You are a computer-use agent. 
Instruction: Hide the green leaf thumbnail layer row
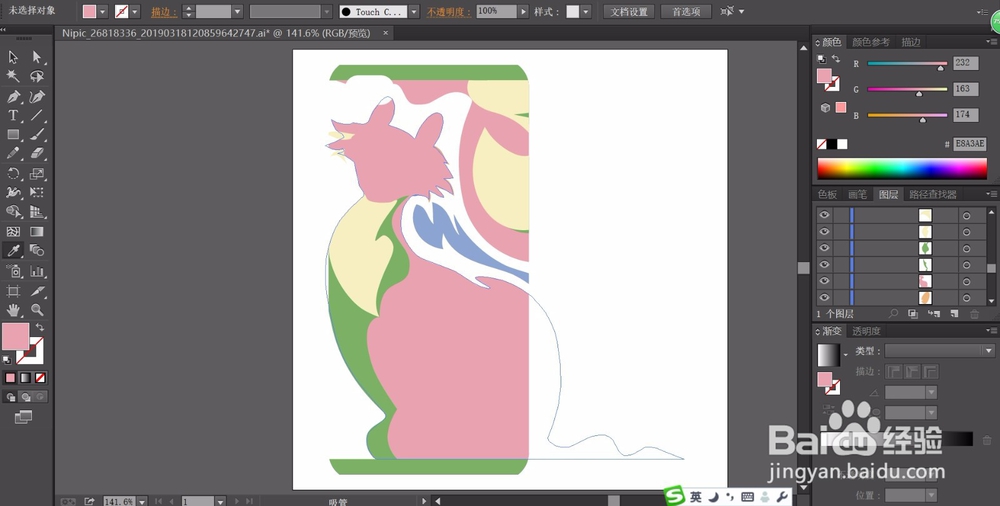[x=824, y=248]
